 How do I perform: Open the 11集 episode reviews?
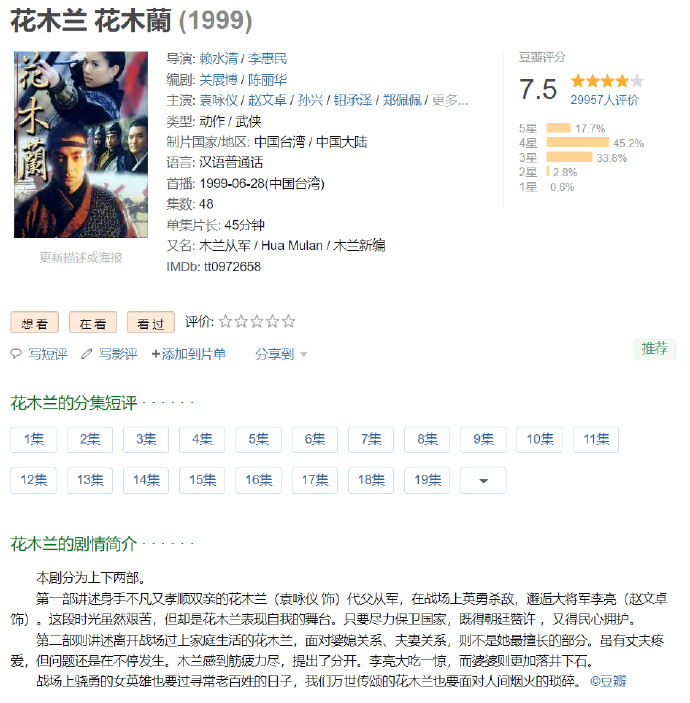coord(597,439)
